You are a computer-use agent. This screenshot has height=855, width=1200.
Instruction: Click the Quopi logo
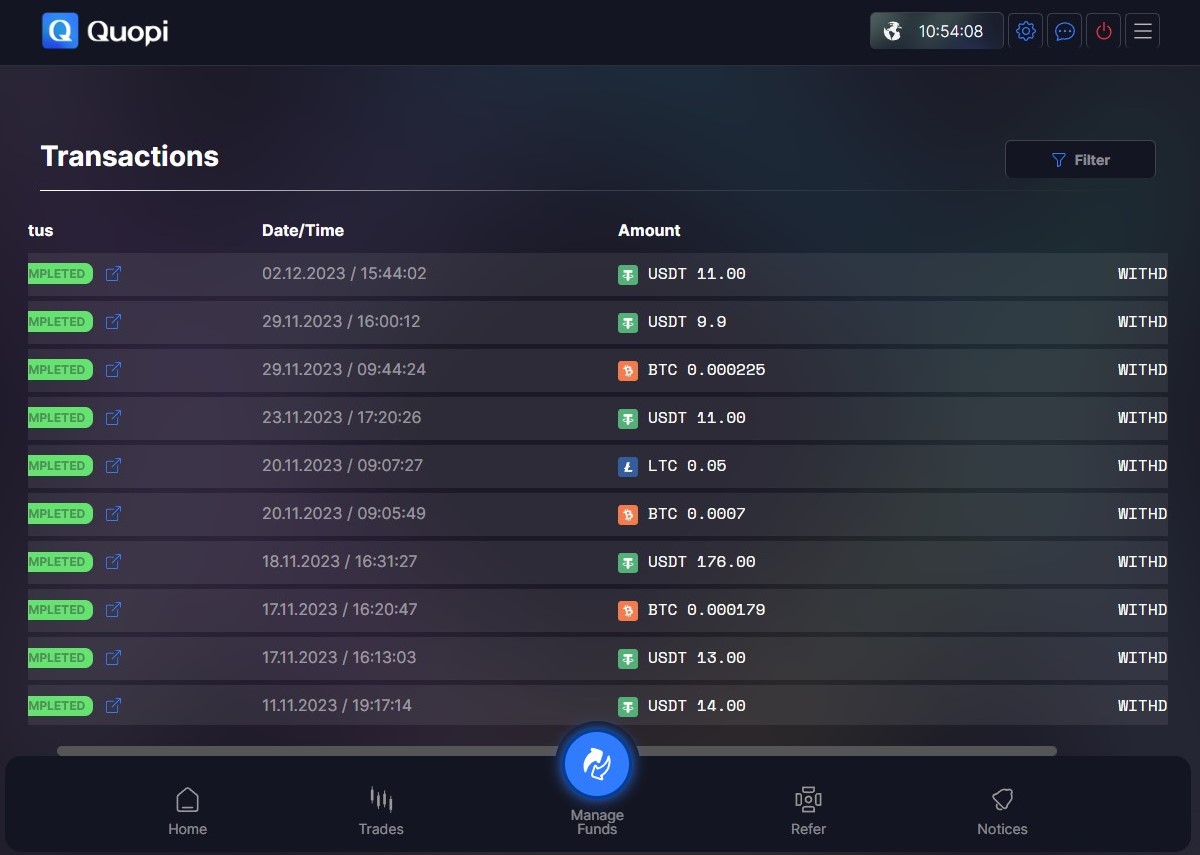coord(105,31)
